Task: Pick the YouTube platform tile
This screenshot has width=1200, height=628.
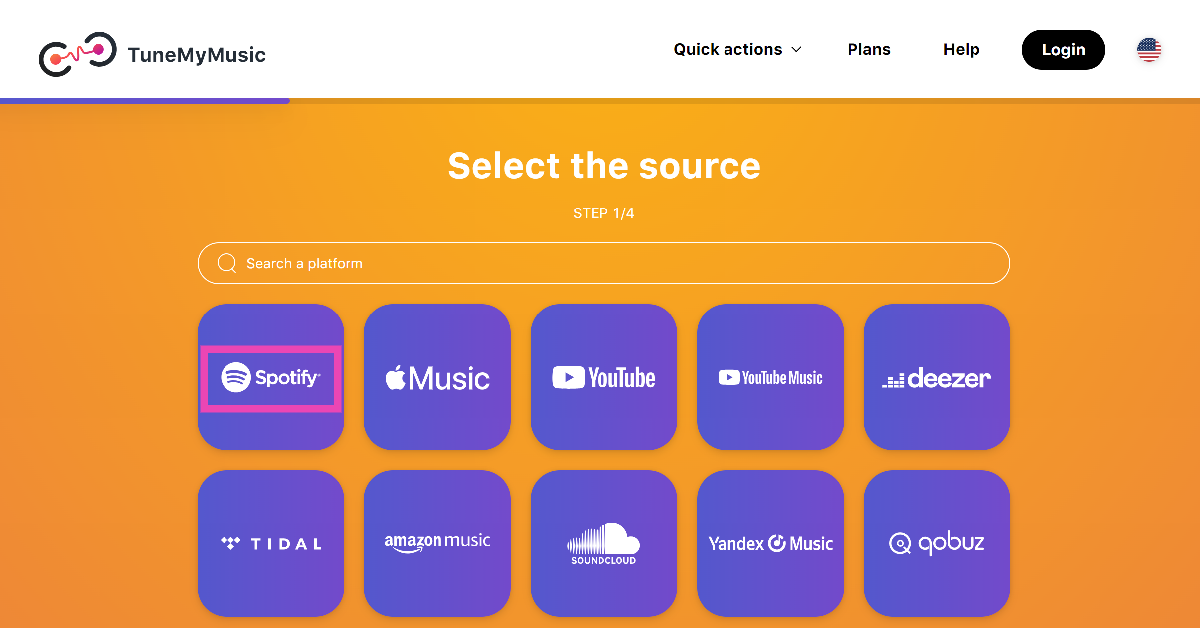Action: pos(604,378)
